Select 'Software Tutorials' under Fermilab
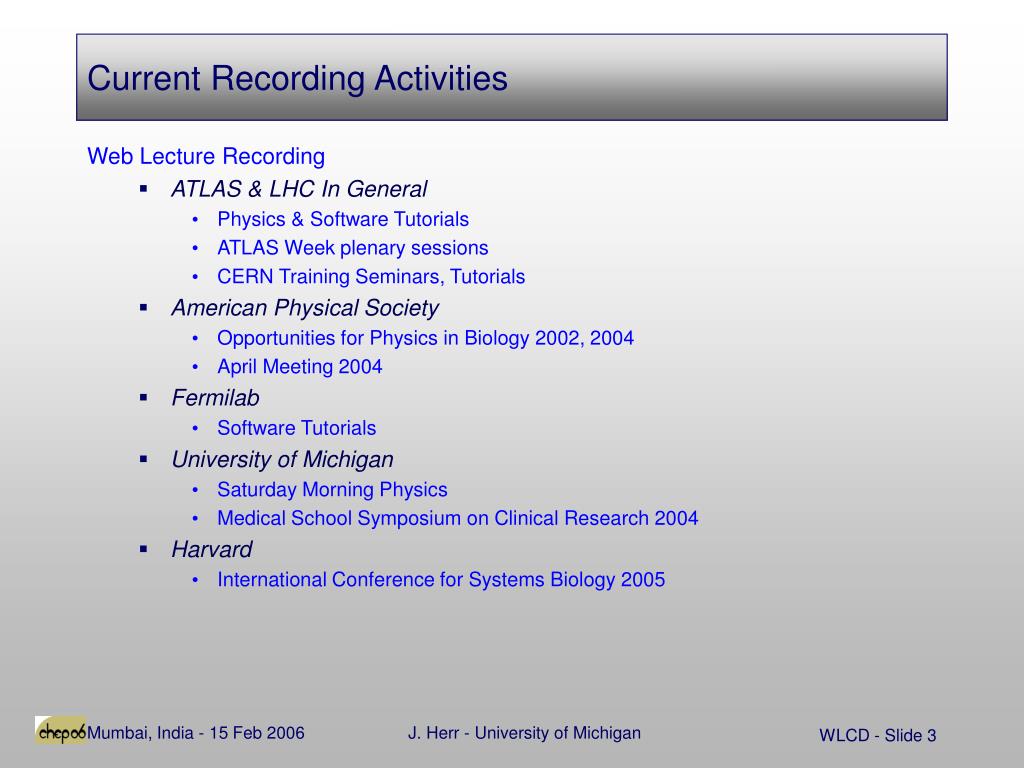1024x768 pixels. point(296,428)
